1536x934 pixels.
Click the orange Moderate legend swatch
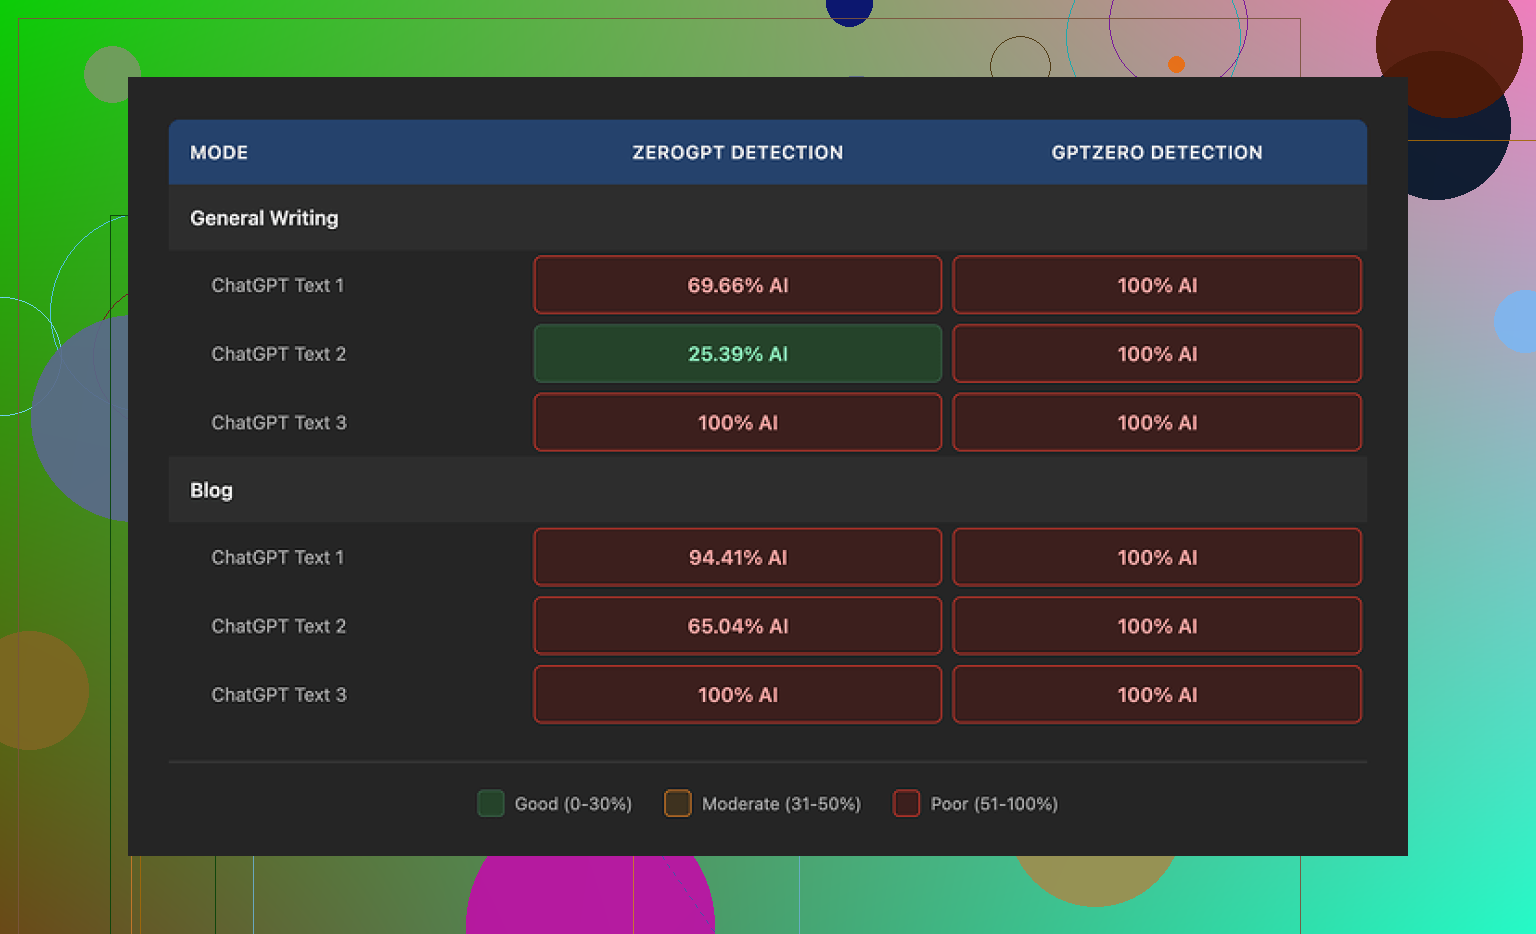coord(677,803)
